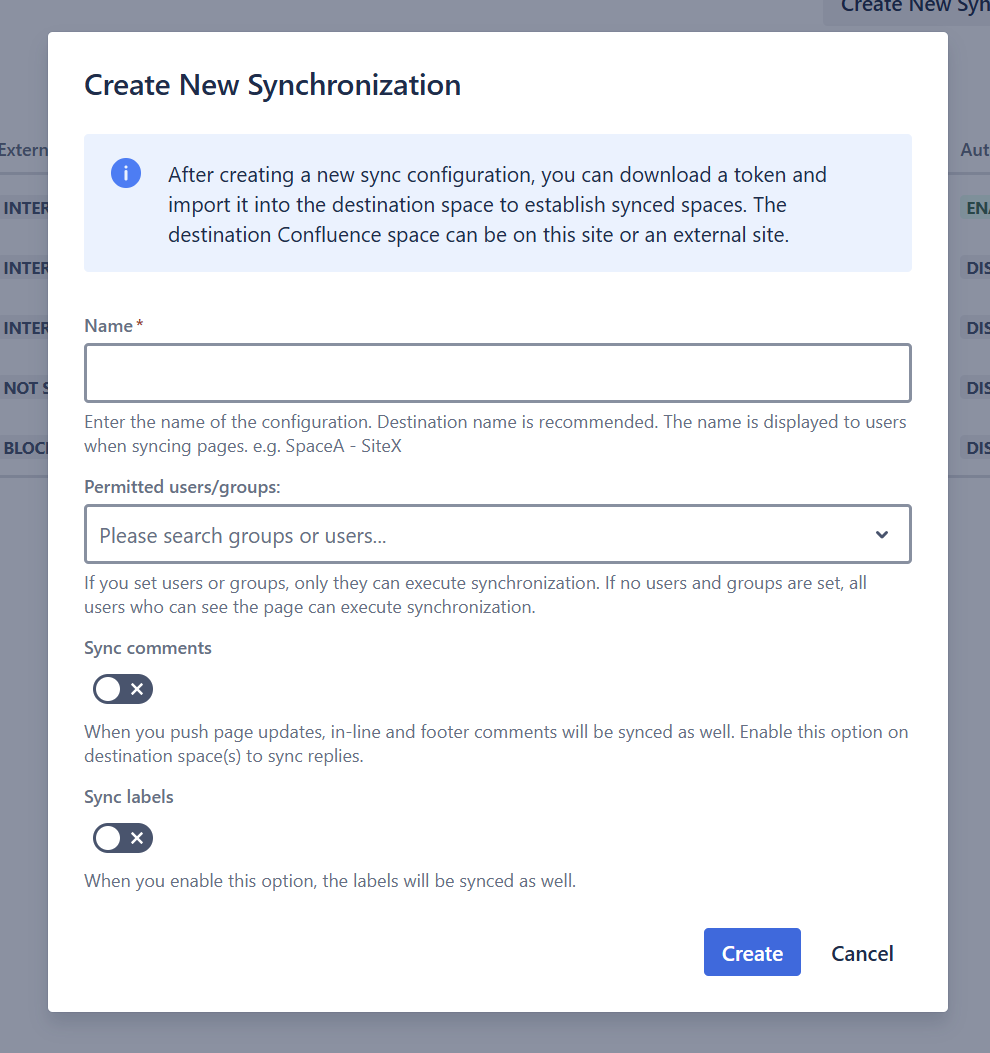Click the 'Sync labels' heading text
This screenshot has height=1053, width=990.
click(129, 797)
